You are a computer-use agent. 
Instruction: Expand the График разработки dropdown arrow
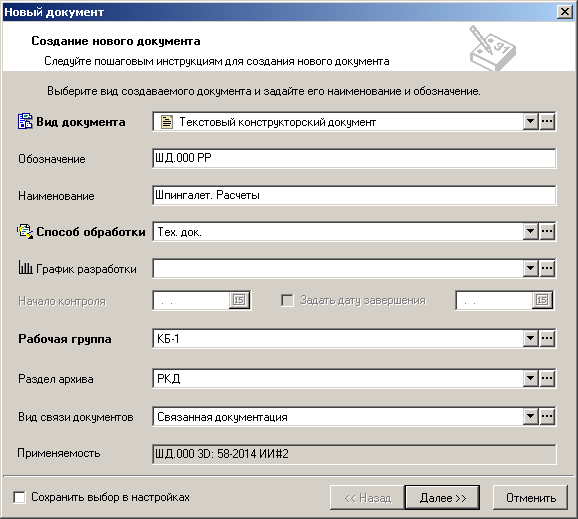[x=530, y=268]
